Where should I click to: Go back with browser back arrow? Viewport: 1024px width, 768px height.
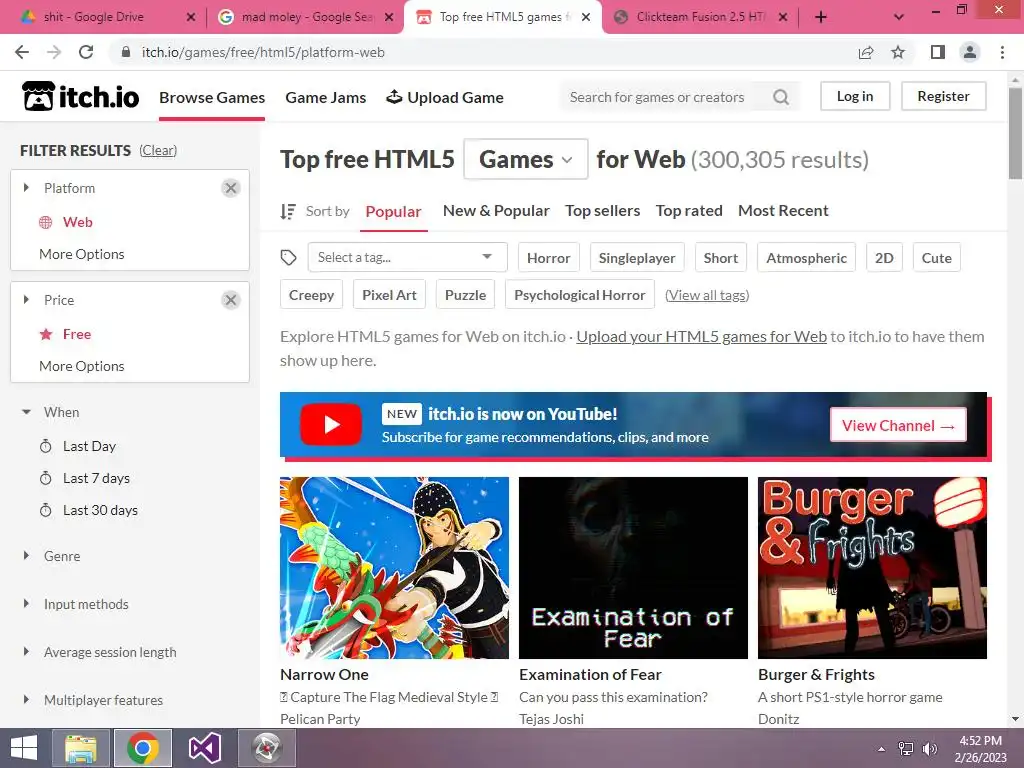pos(22,52)
